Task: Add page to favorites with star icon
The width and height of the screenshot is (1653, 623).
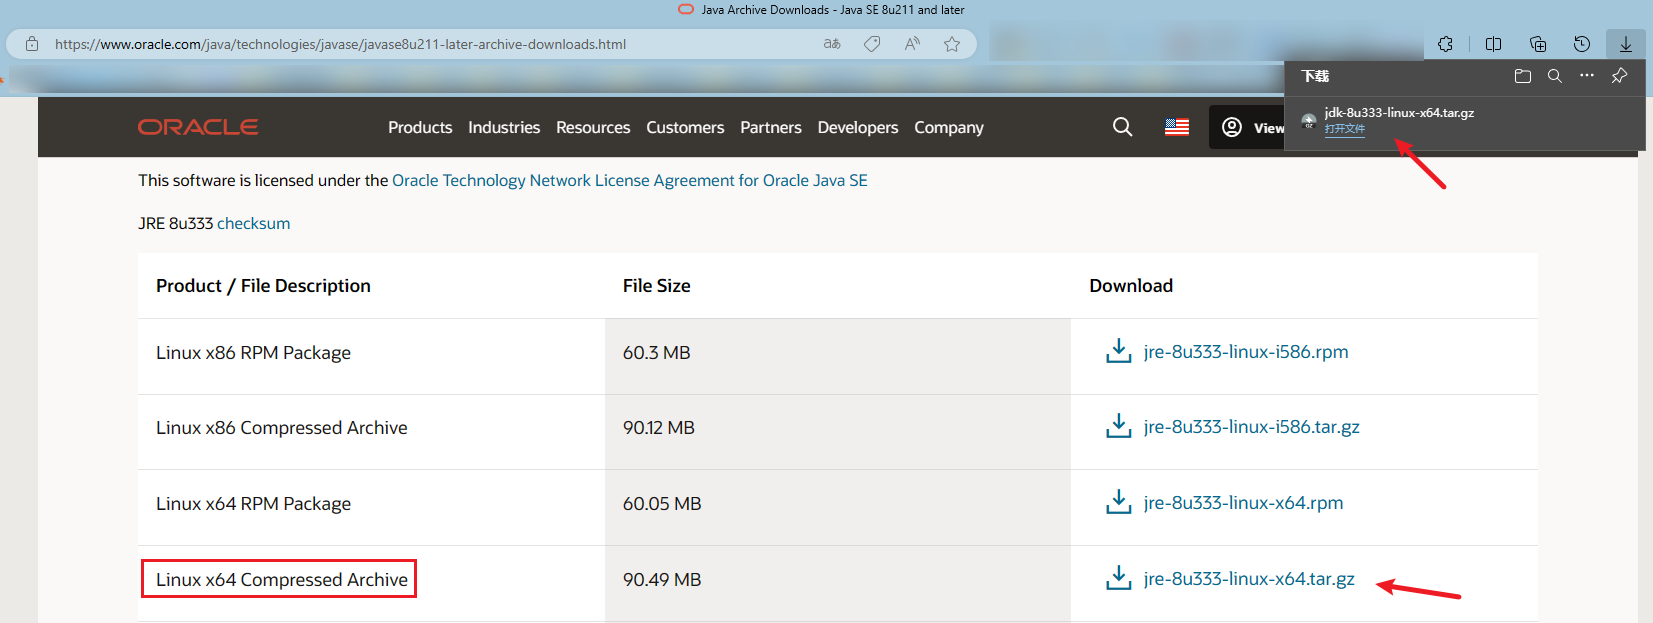Action: 952,44
